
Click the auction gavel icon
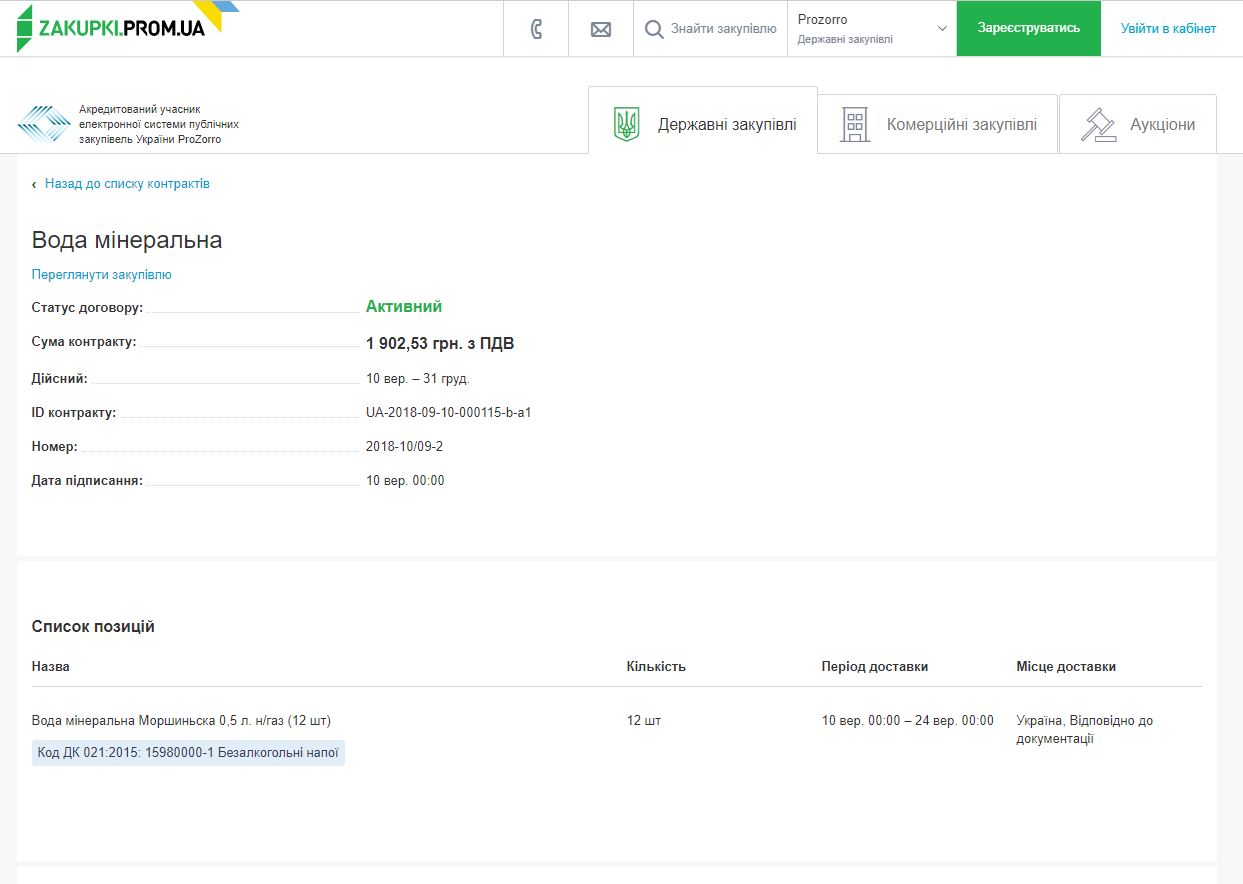[1098, 125]
